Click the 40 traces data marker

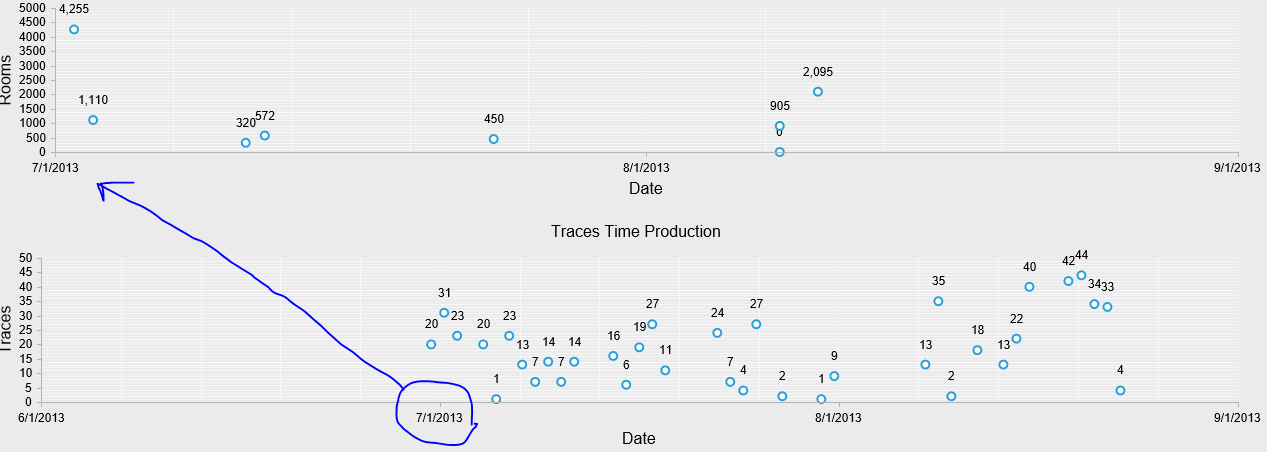coord(1029,287)
